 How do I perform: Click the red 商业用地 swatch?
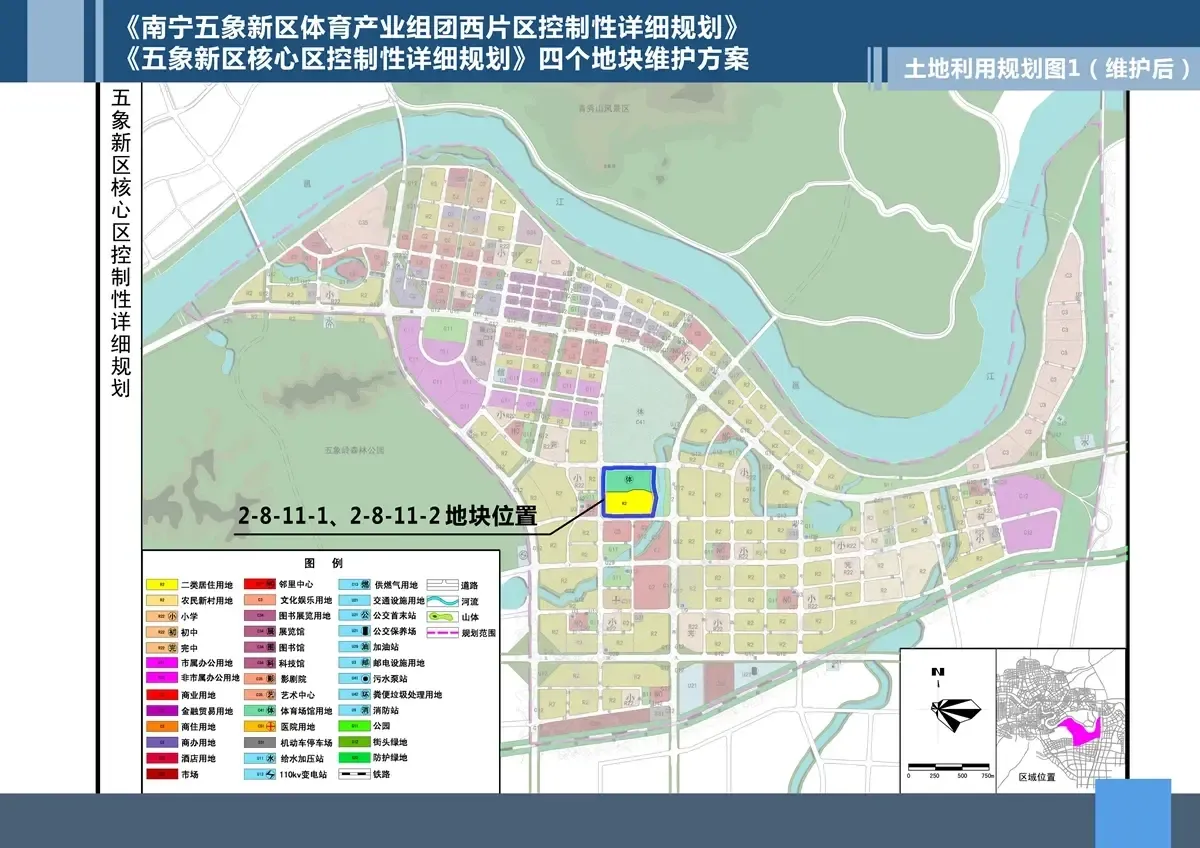(162, 695)
